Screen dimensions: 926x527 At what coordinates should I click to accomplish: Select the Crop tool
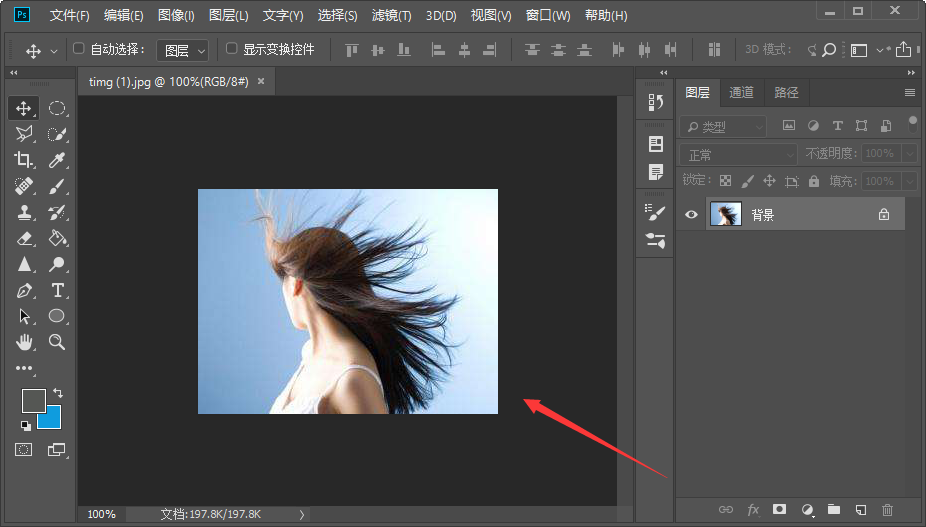click(24, 160)
